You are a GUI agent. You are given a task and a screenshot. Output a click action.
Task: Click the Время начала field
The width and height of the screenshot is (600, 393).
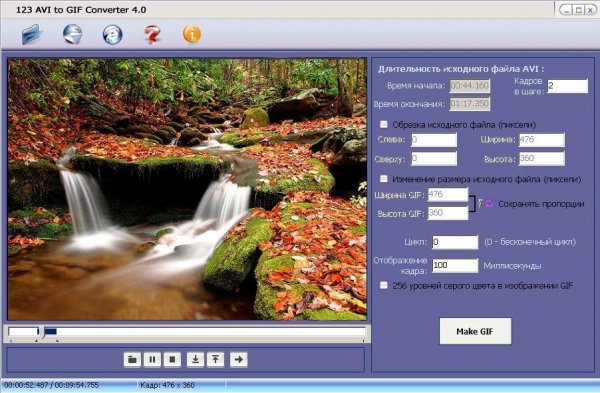[470, 86]
